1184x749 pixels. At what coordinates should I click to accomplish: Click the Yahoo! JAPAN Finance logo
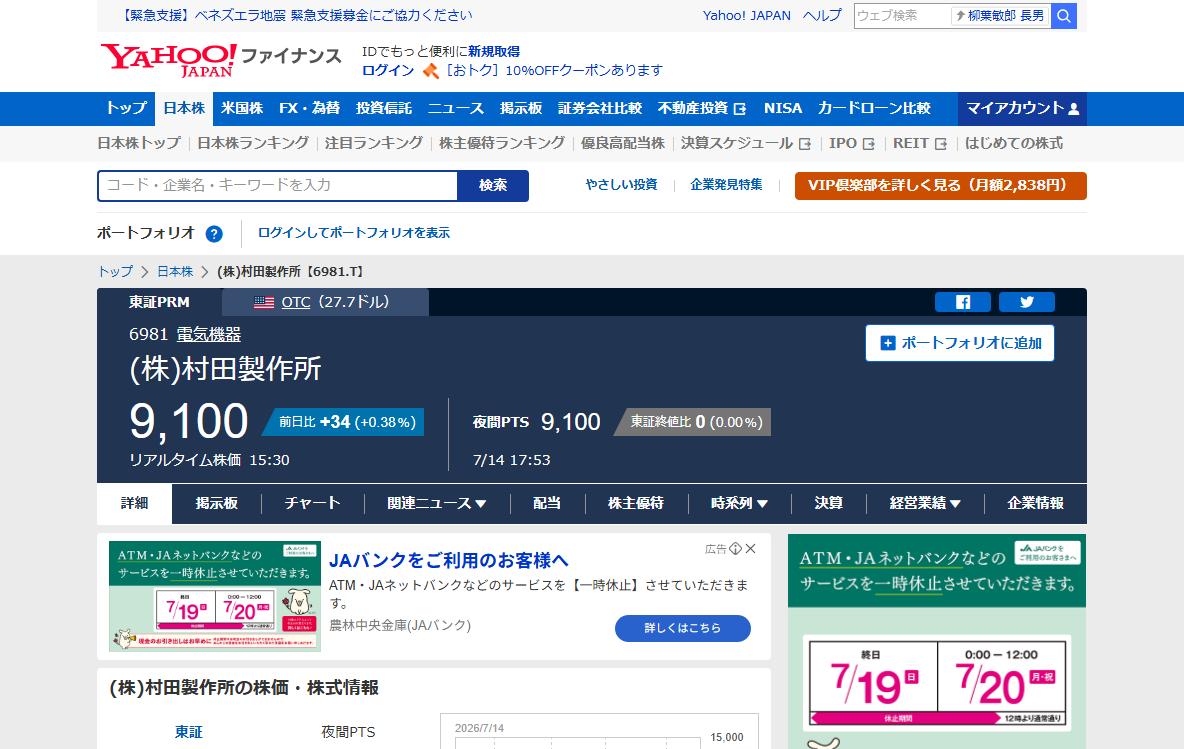click(x=221, y=60)
